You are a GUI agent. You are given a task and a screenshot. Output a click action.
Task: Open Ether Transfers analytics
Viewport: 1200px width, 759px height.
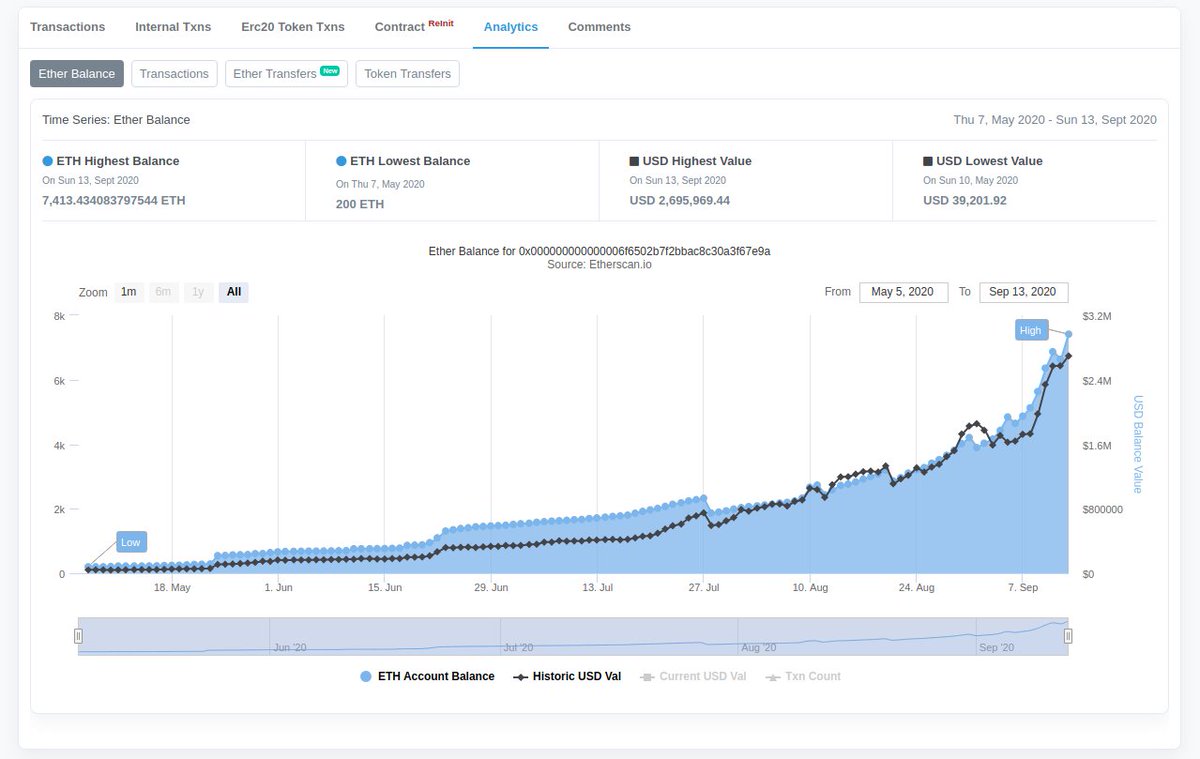(x=286, y=74)
